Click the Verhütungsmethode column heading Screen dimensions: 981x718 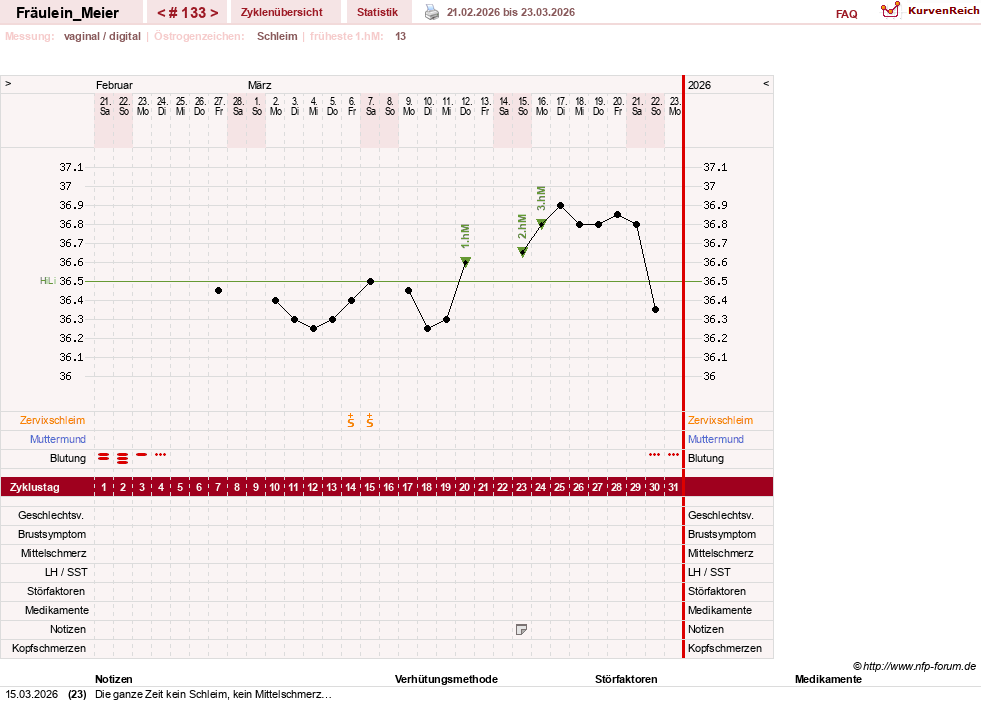[x=446, y=679]
